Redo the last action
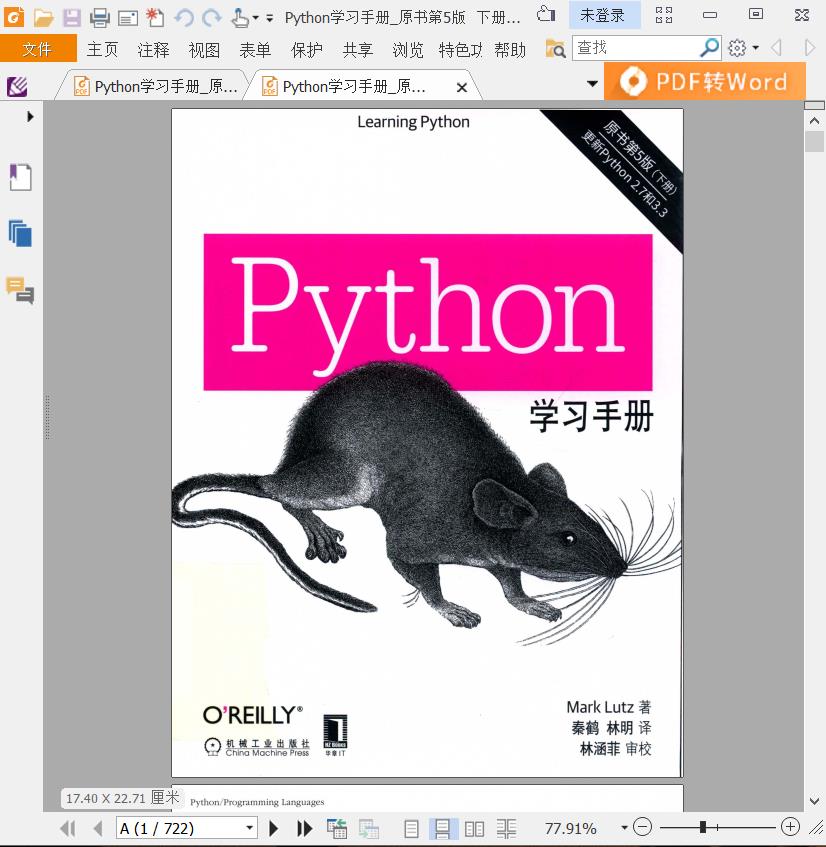Image resolution: width=826 pixels, height=847 pixels. (211, 18)
